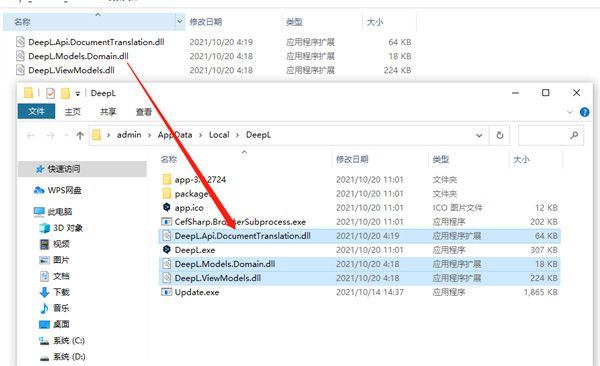Image resolution: width=600 pixels, height=366 pixels.
Task: Switch to the 查看 ribbon tab
Action: [143, 112]
